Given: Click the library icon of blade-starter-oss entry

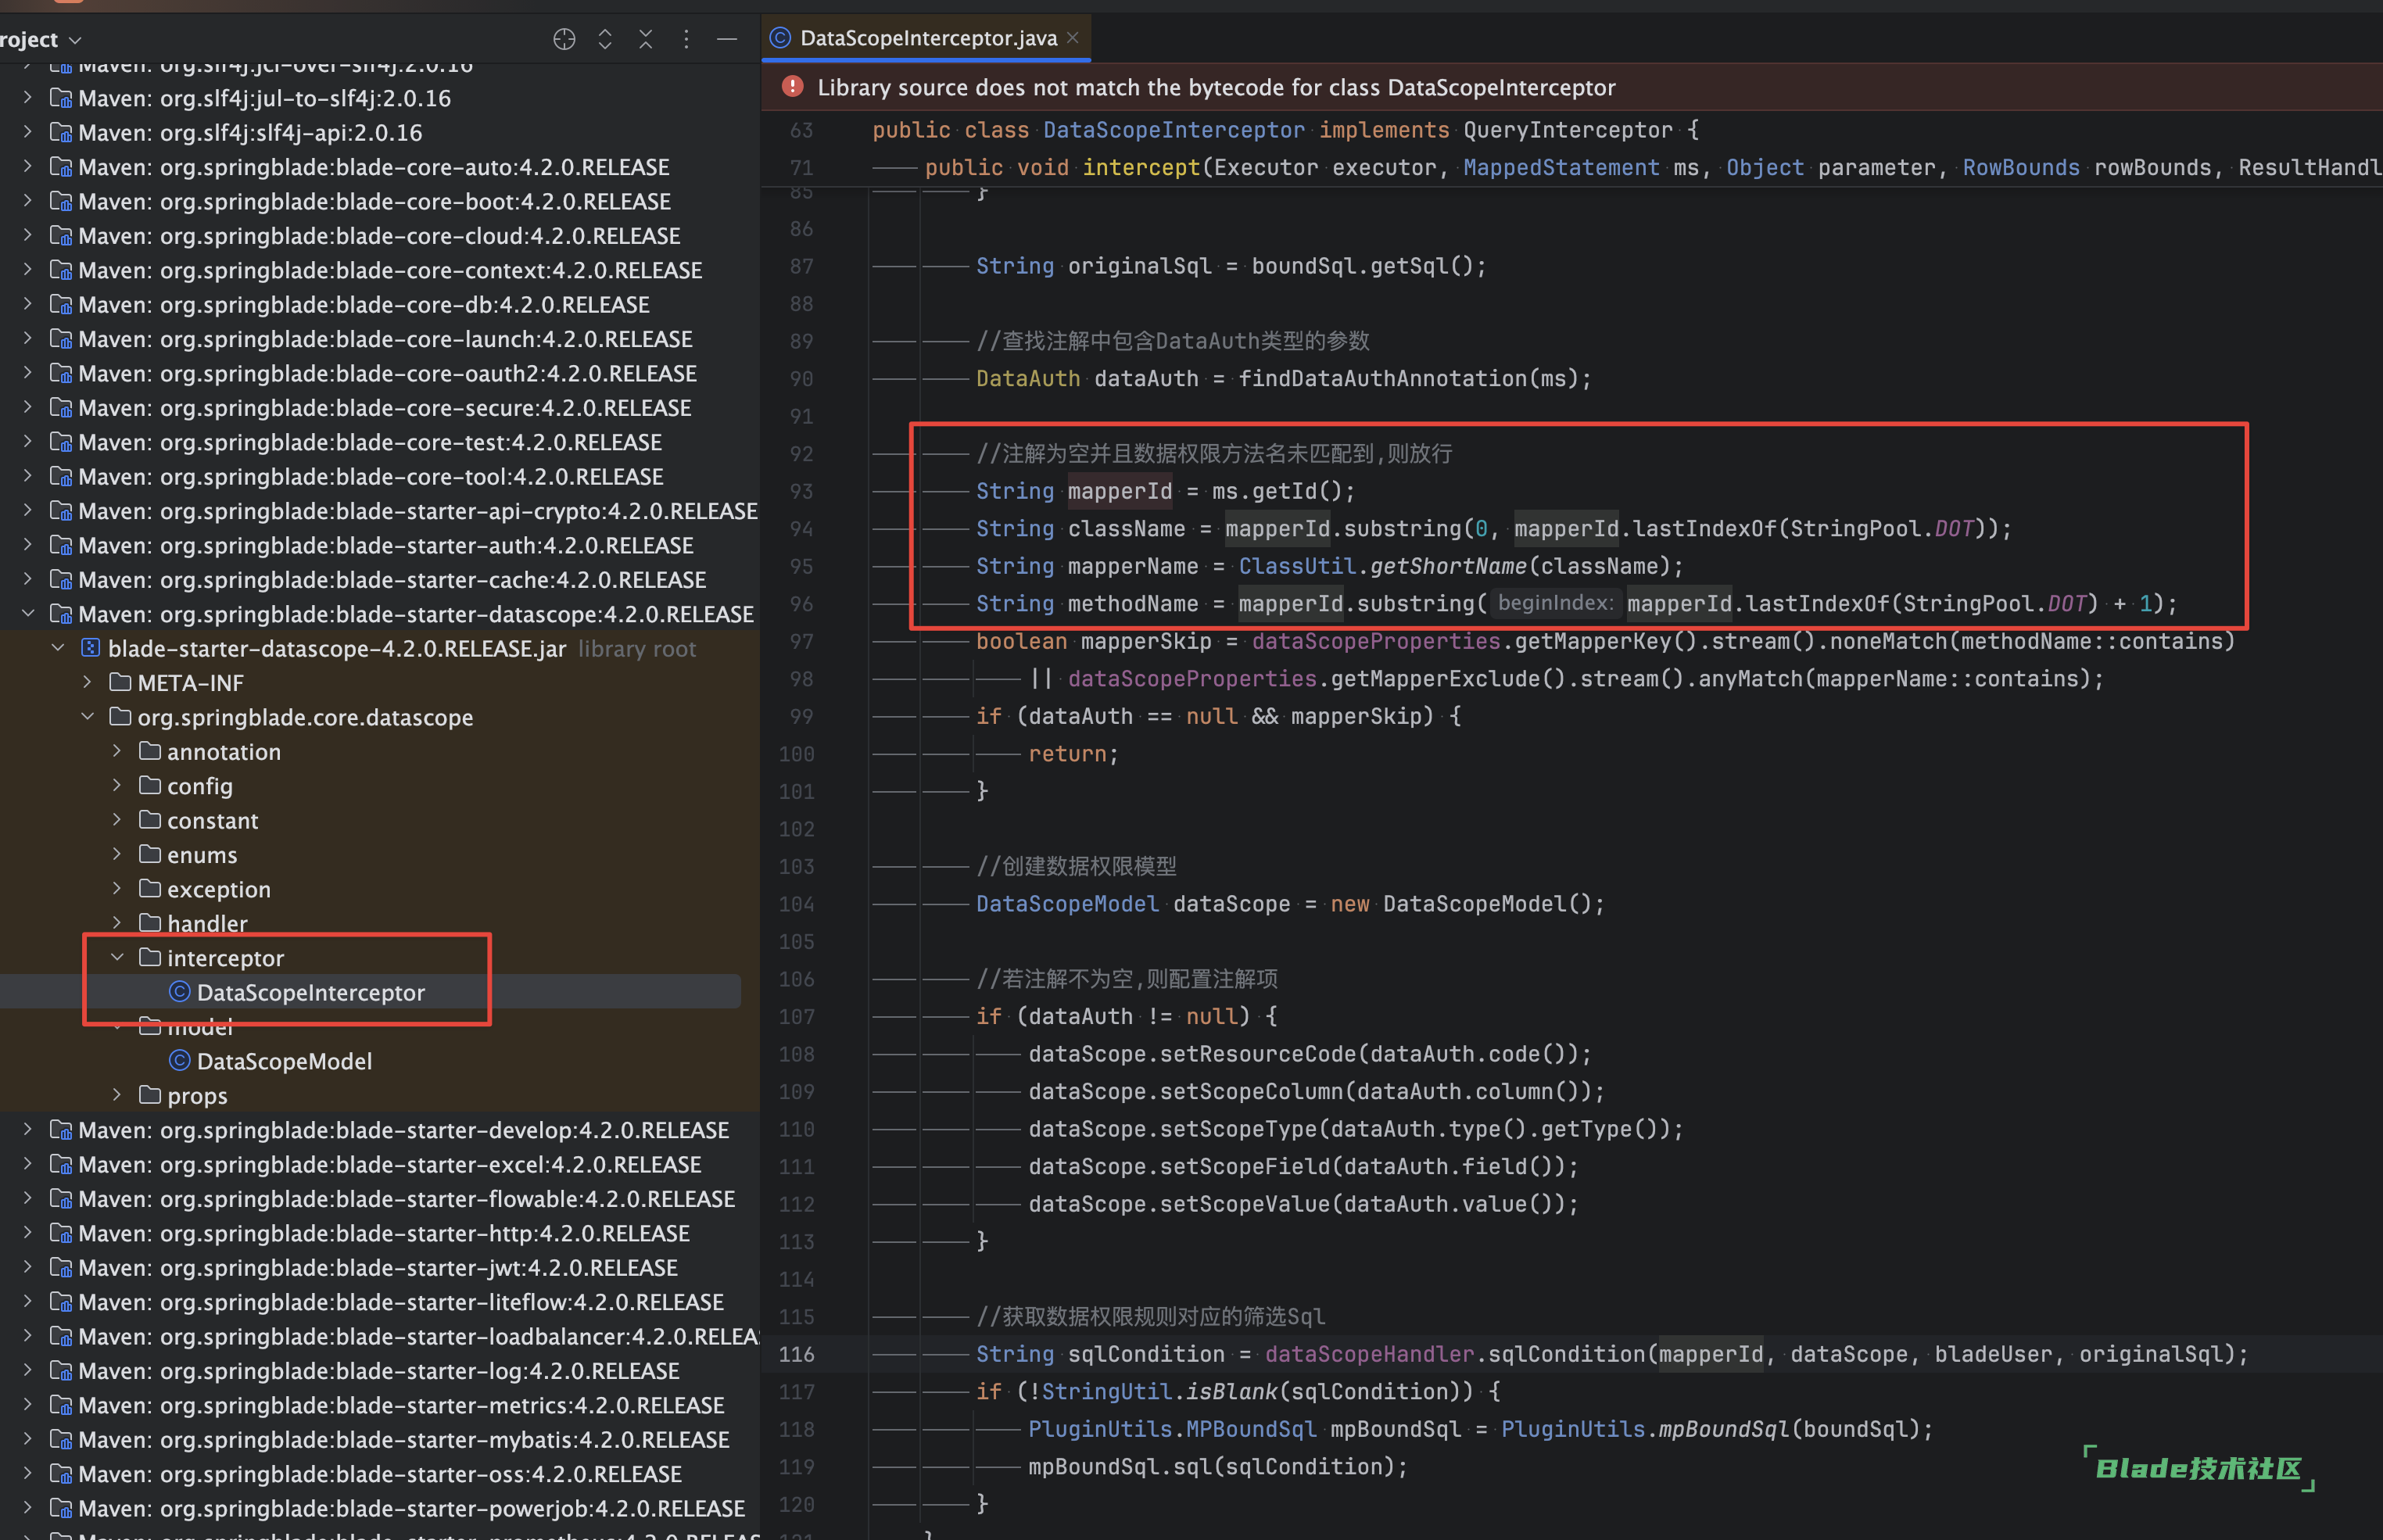Looking at the screenshot, I should pos(61,1473).
